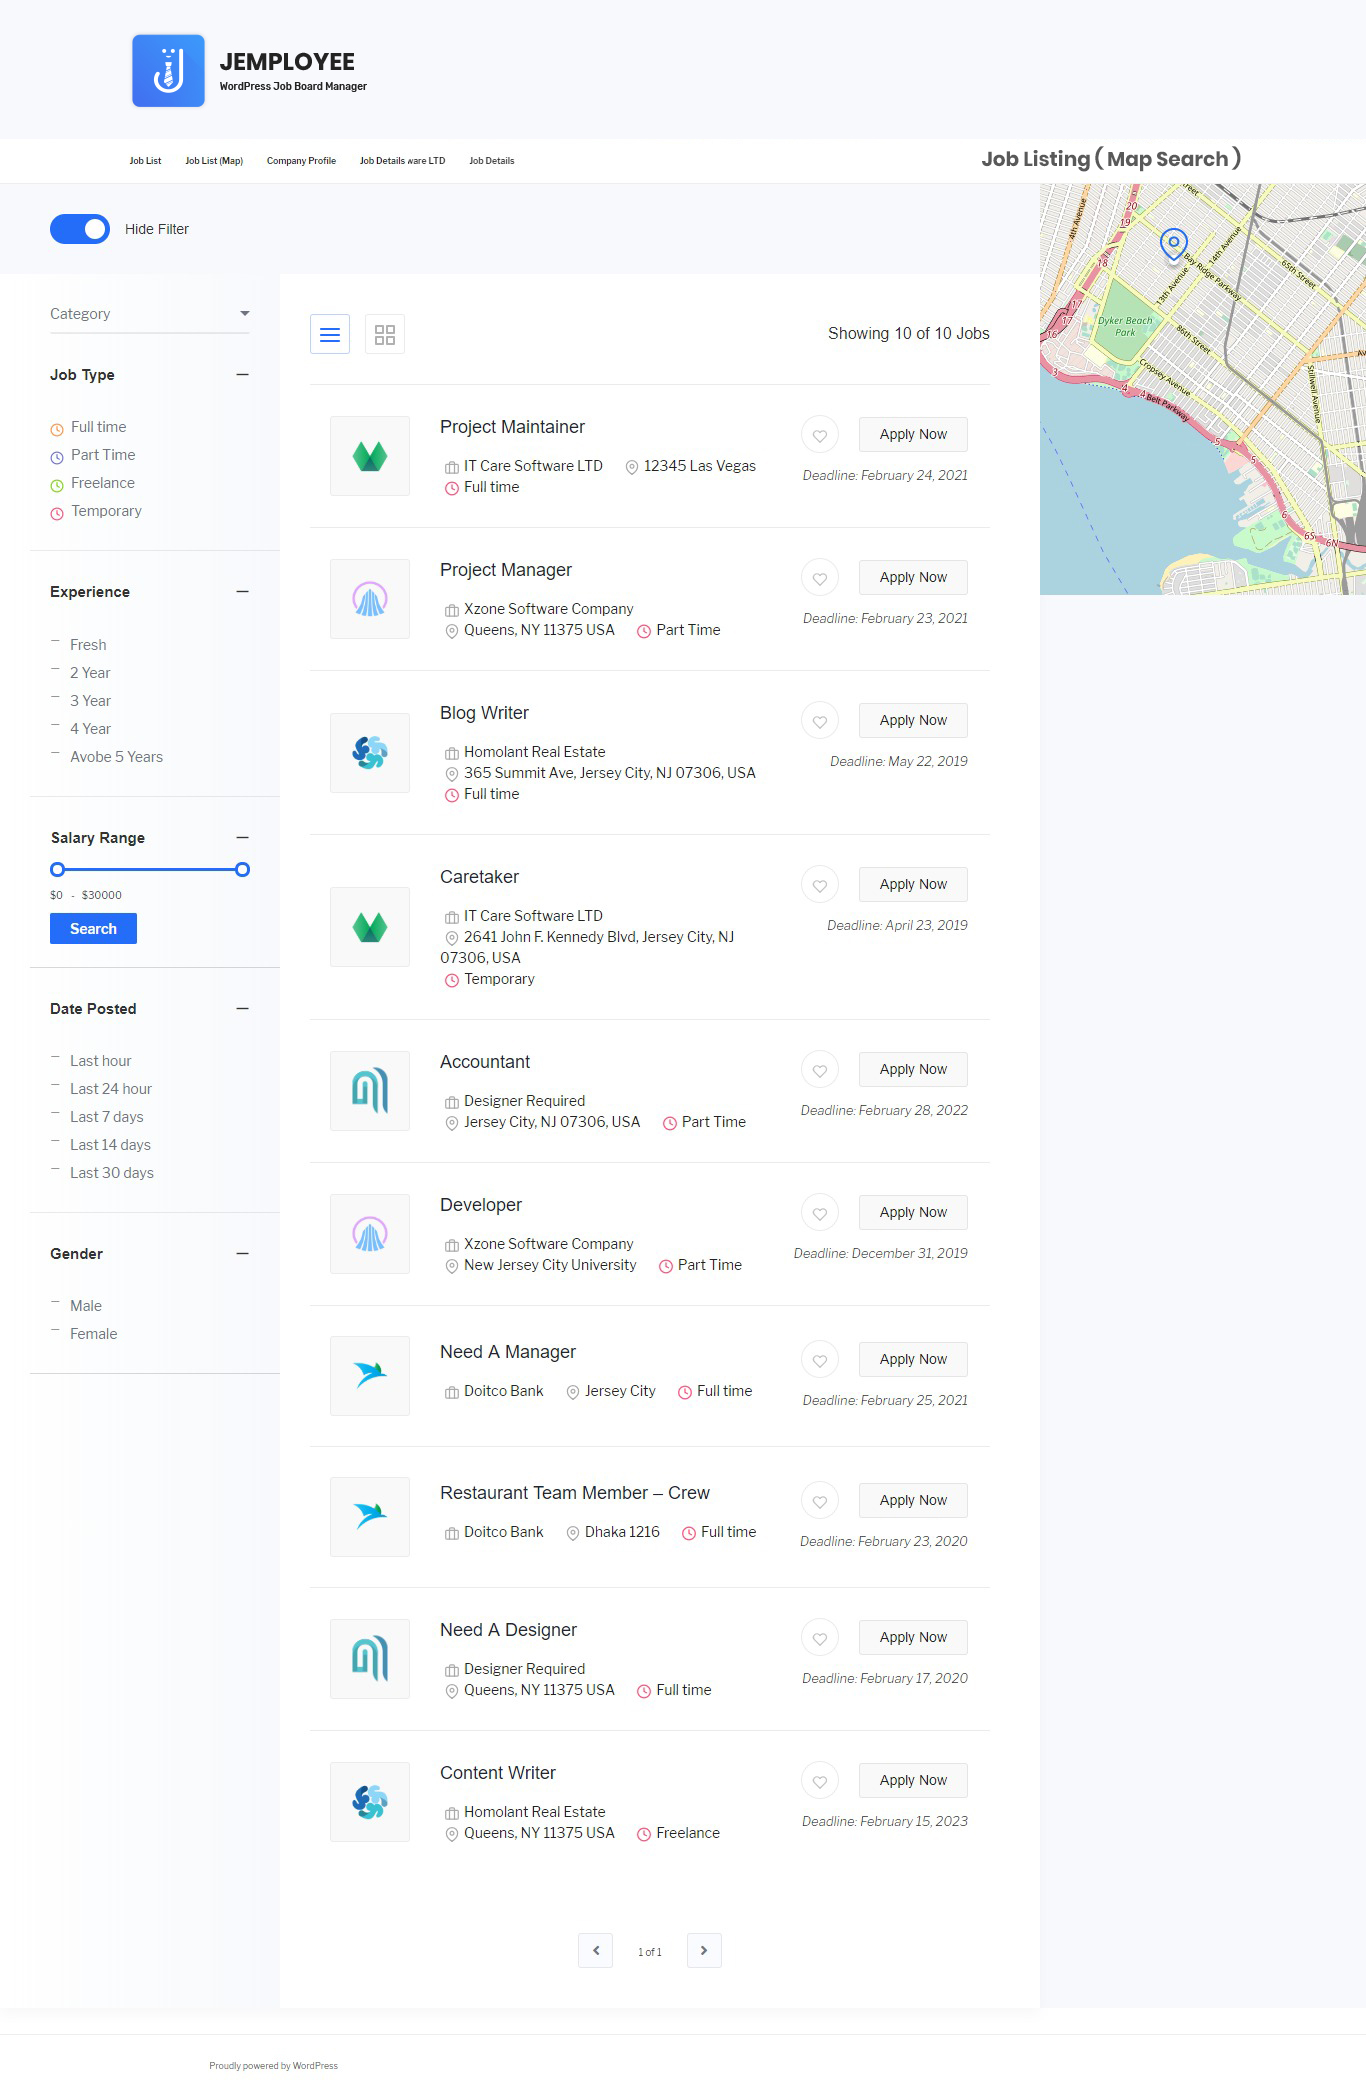Apply Now for Need A Designer
The width and height of the screenshot is (1366, 2095).
pos(913,1638)
